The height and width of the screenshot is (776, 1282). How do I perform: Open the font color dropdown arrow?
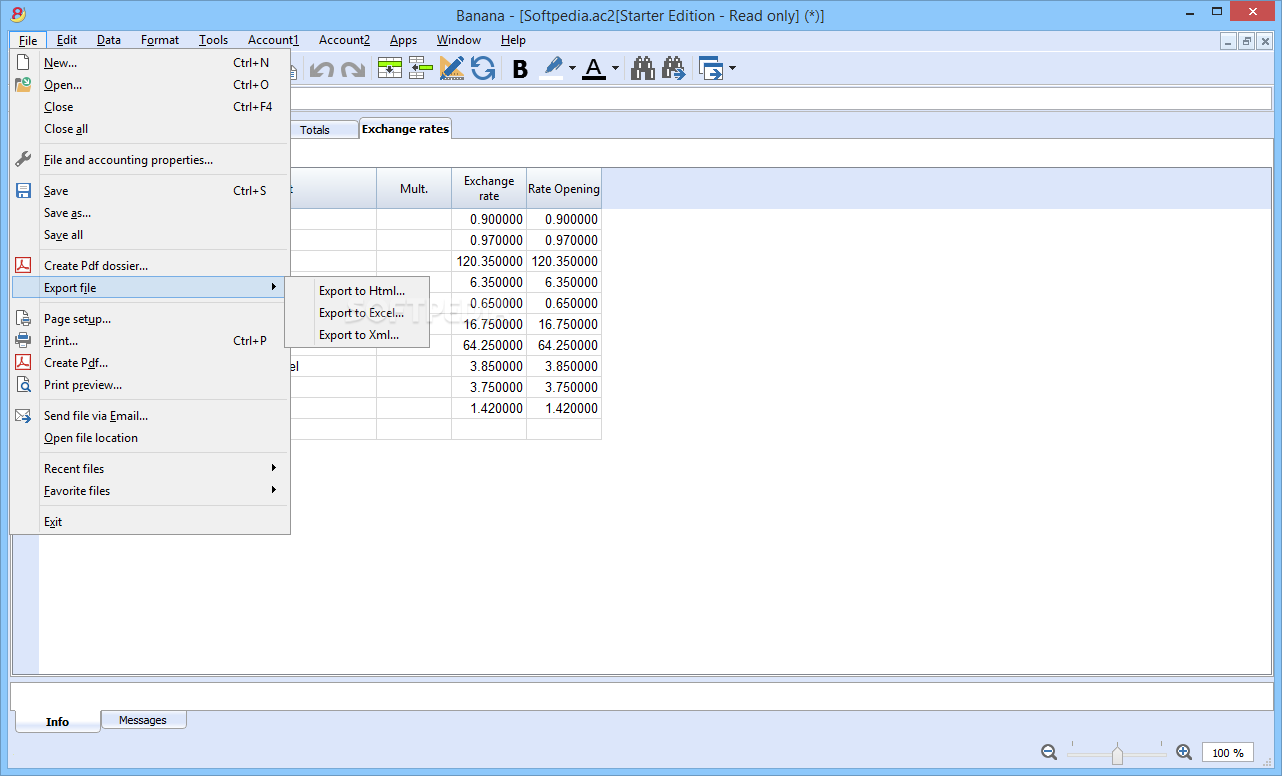point(615,69)
